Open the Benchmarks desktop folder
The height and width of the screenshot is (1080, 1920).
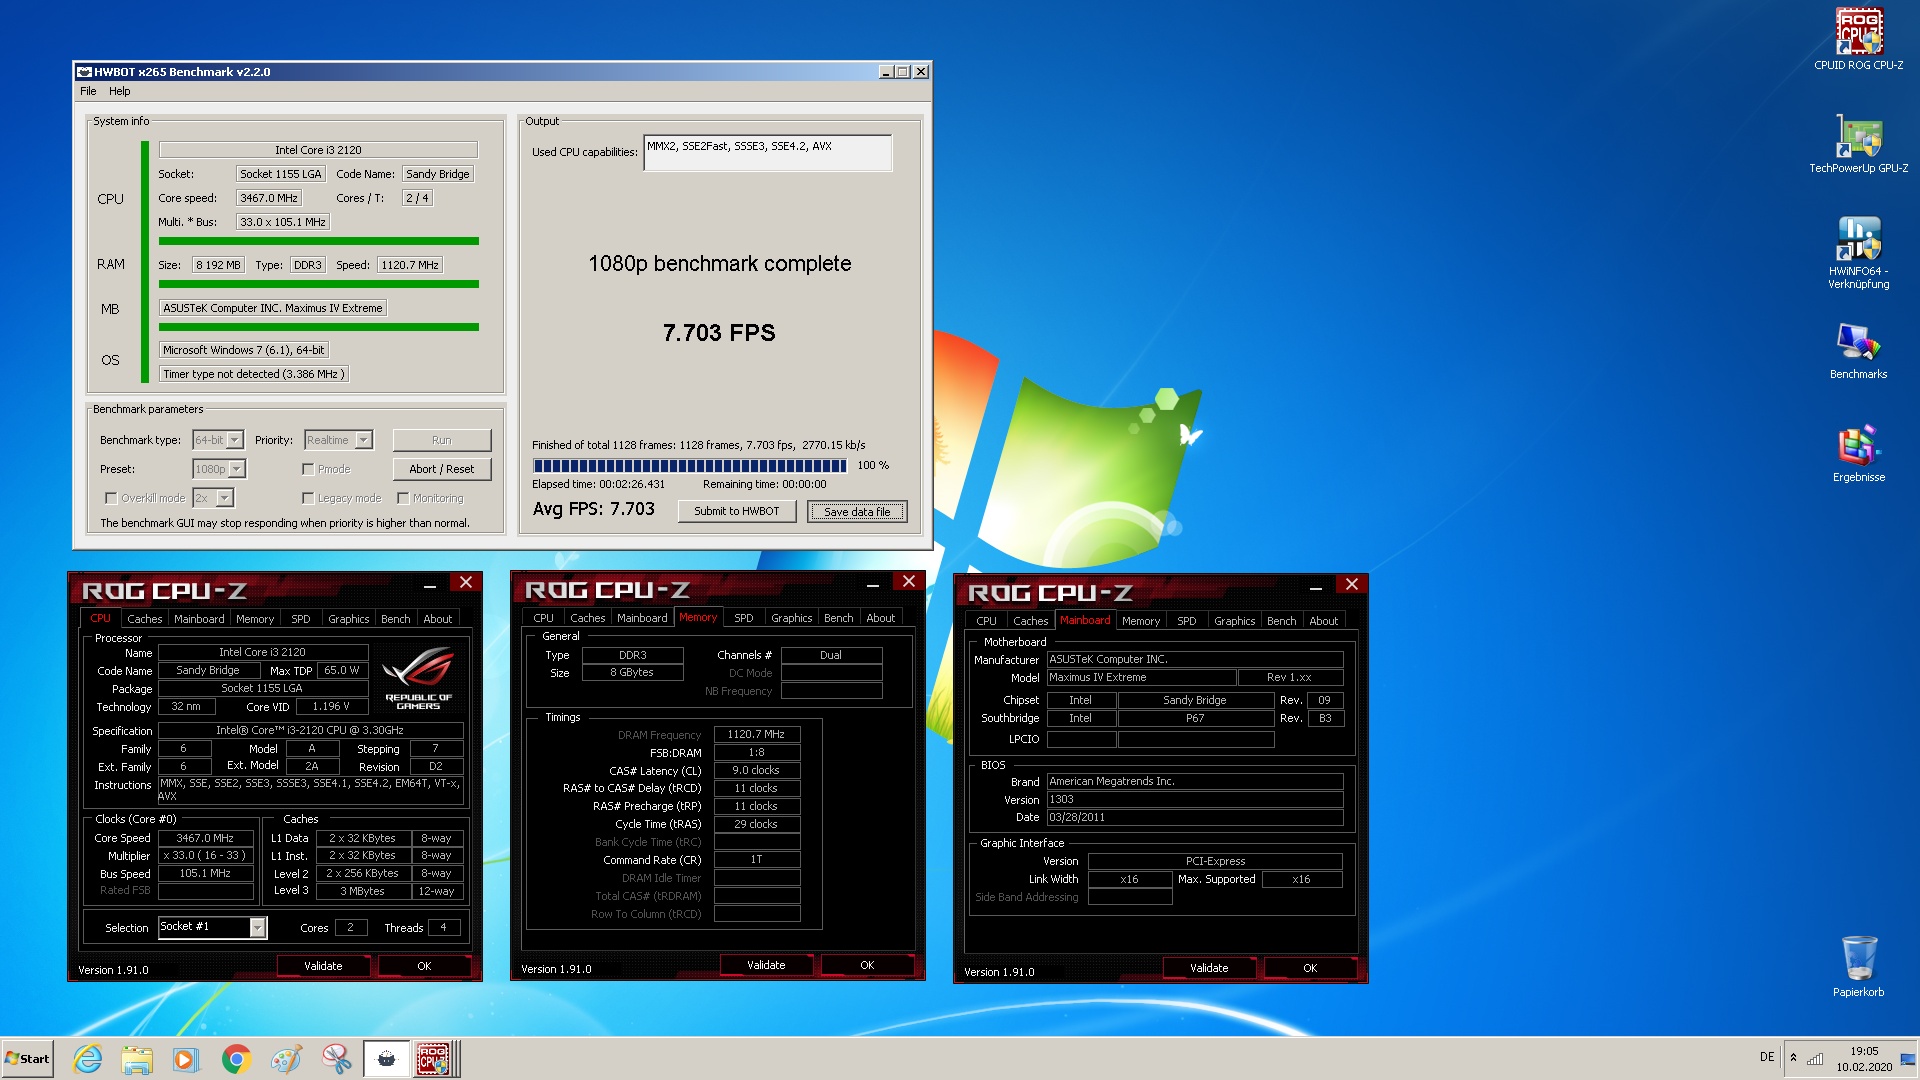tap(1858, 350)
